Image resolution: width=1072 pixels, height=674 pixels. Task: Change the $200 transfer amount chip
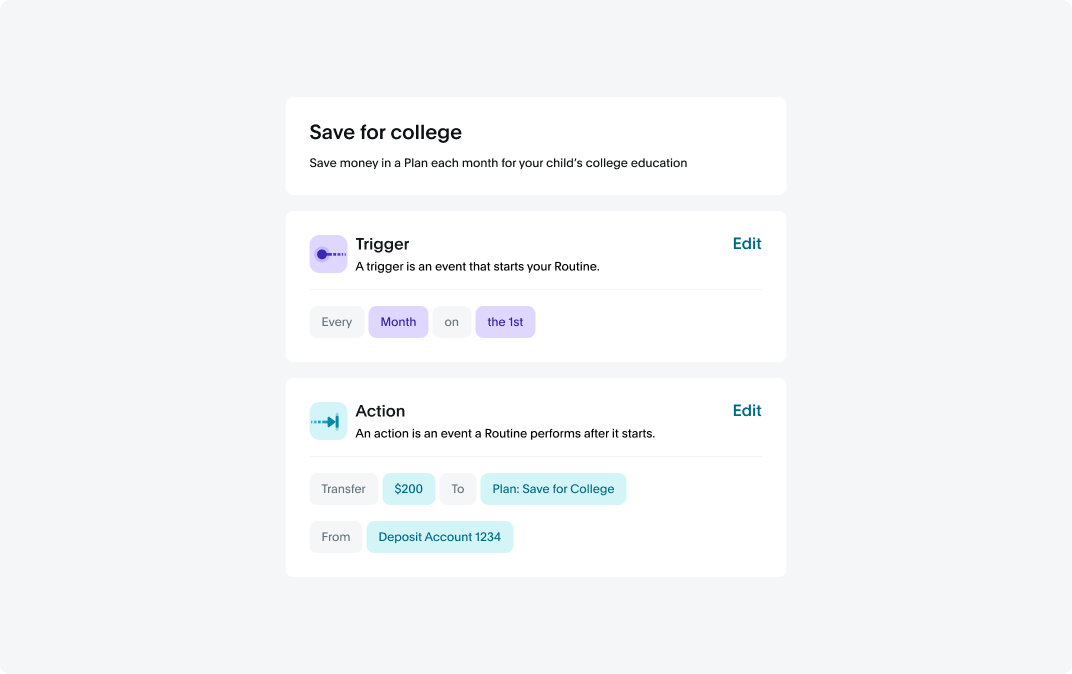tap(408, 489)
